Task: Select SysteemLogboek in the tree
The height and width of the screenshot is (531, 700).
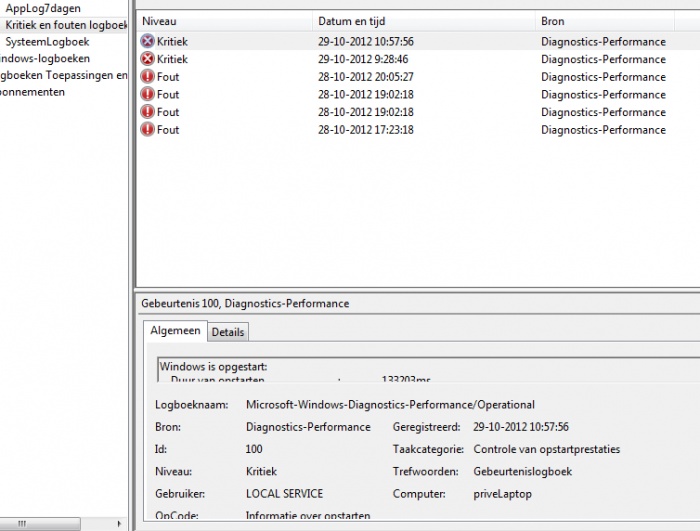Action: click(x=47, y=42)
